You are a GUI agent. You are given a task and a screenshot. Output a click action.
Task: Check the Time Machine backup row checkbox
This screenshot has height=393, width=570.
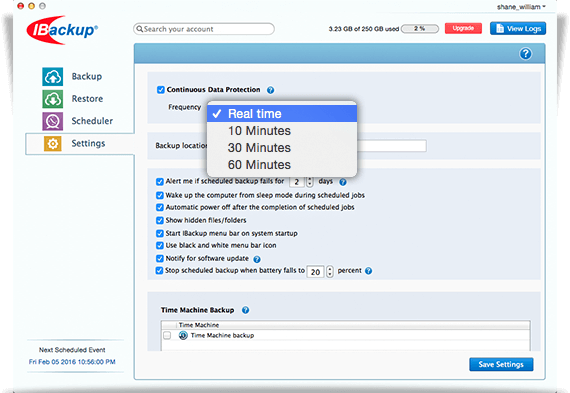(167, 335)
